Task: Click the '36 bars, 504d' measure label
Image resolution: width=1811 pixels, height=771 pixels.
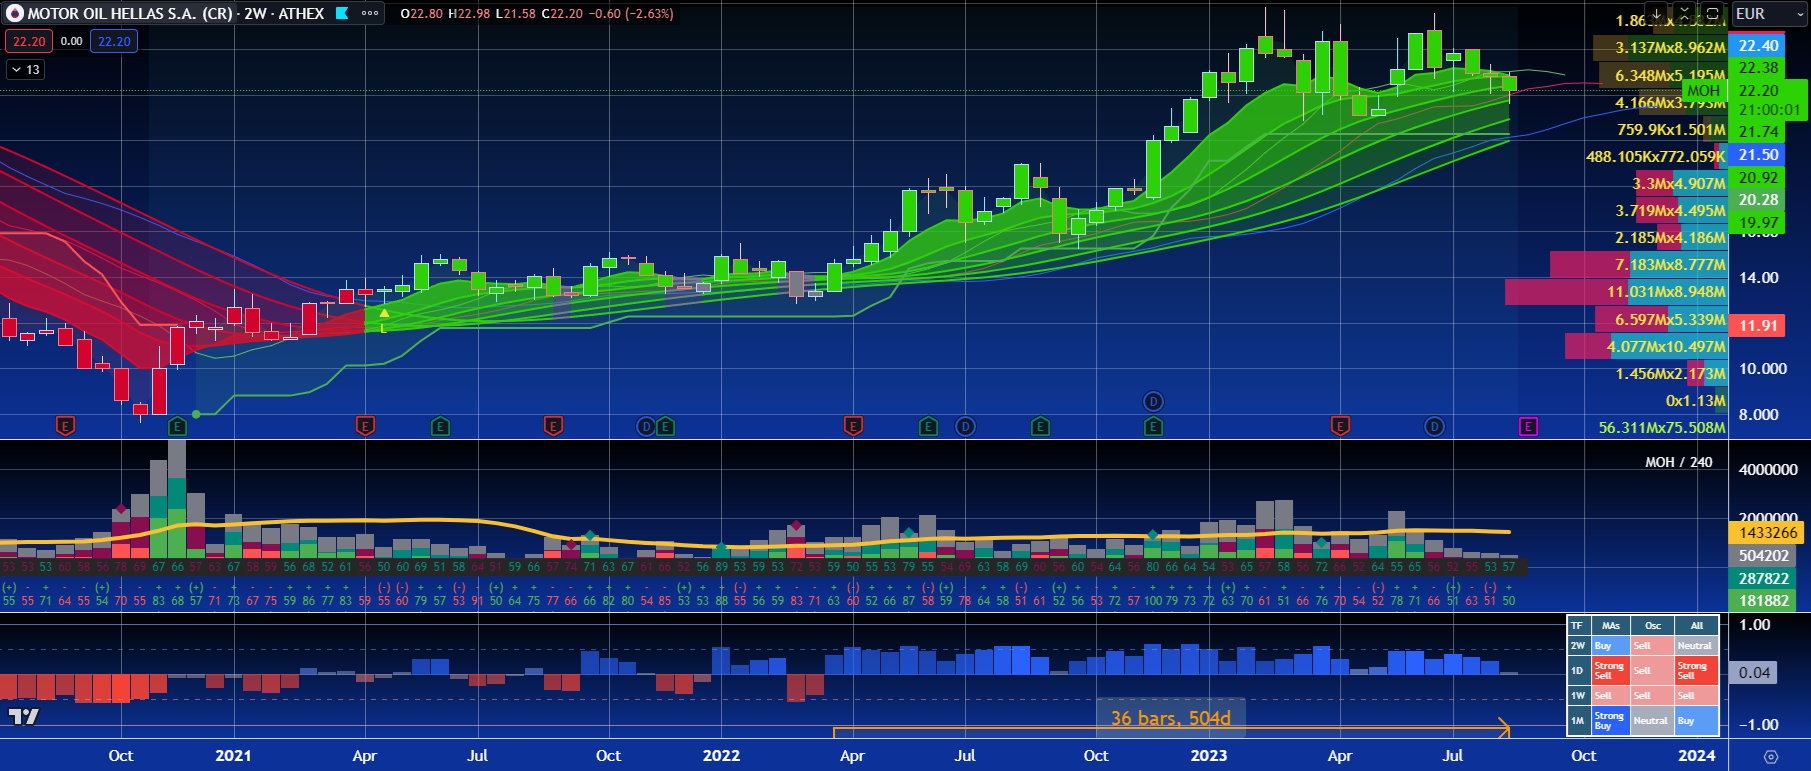Action: pos(1171,718)
